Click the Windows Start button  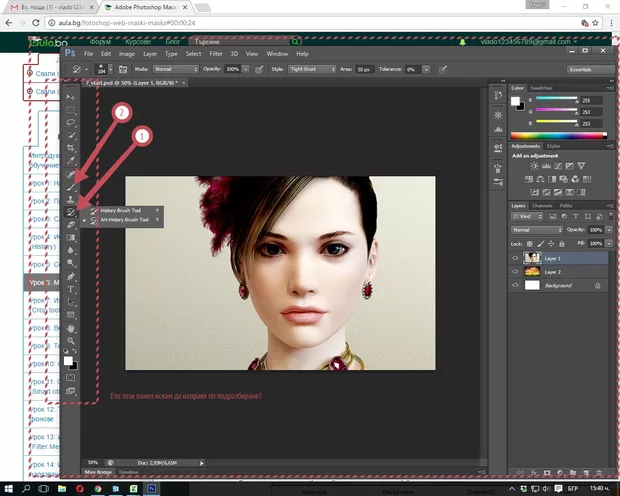coord(10,488)
